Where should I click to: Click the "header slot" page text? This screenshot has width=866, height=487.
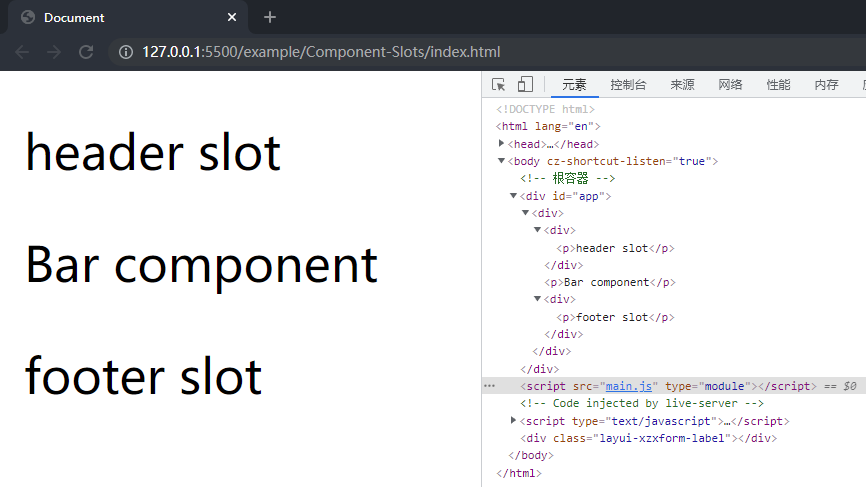point(153,152)
